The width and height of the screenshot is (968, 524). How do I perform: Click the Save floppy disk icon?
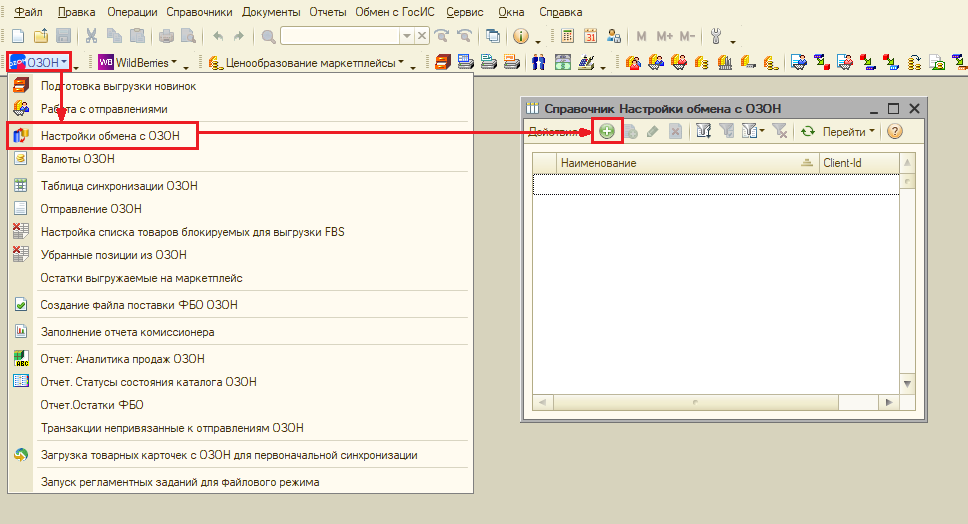click(x=63, y=36)
